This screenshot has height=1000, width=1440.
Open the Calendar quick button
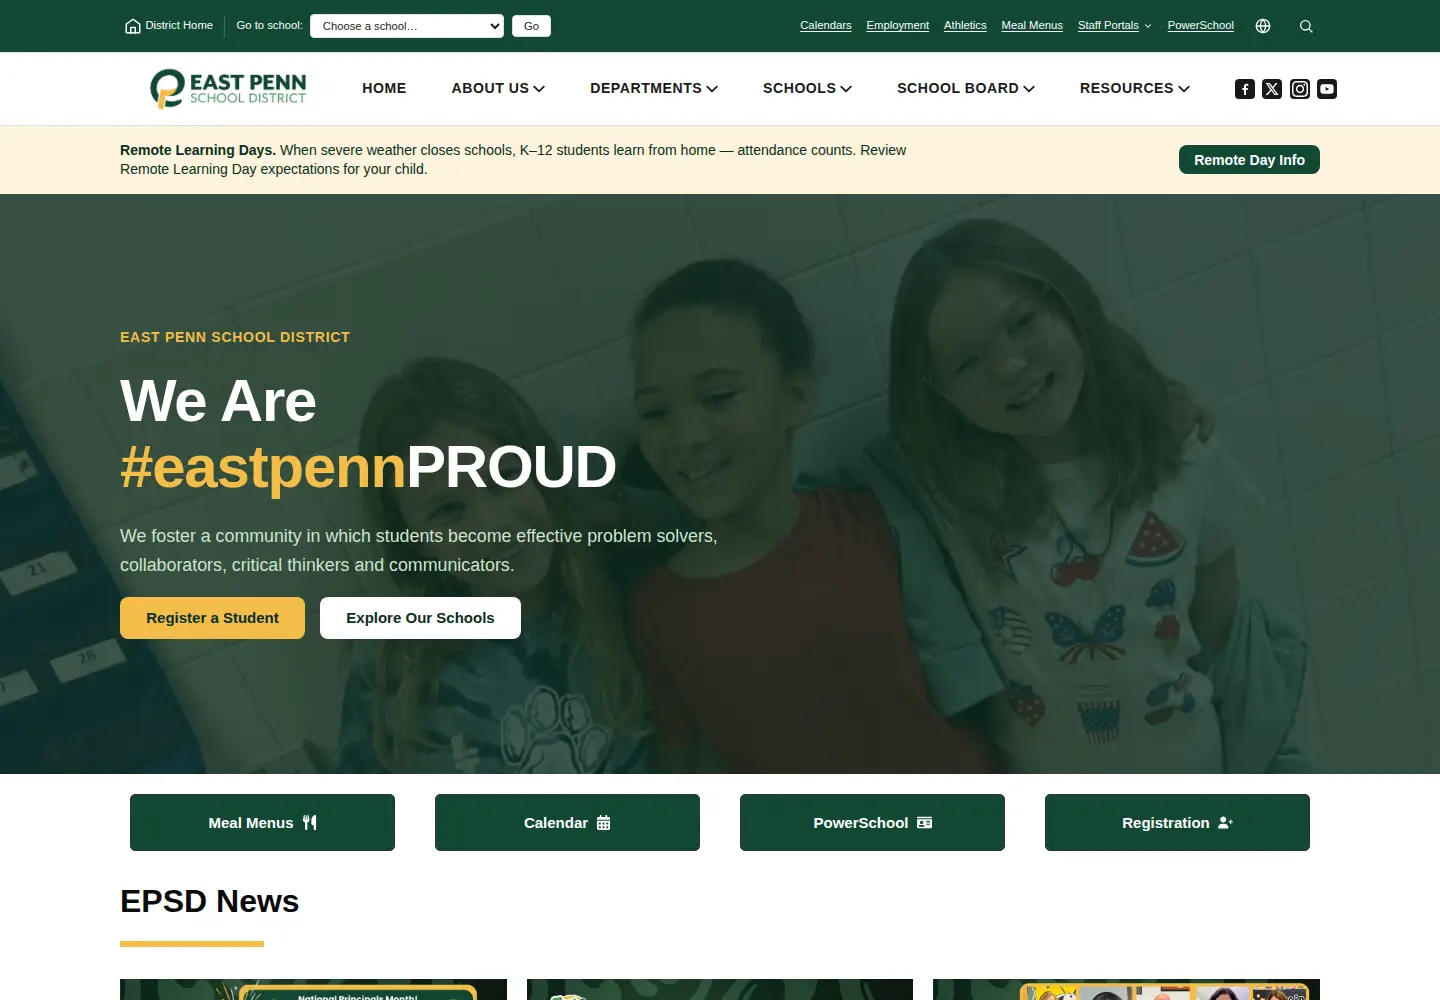point(567,822)
